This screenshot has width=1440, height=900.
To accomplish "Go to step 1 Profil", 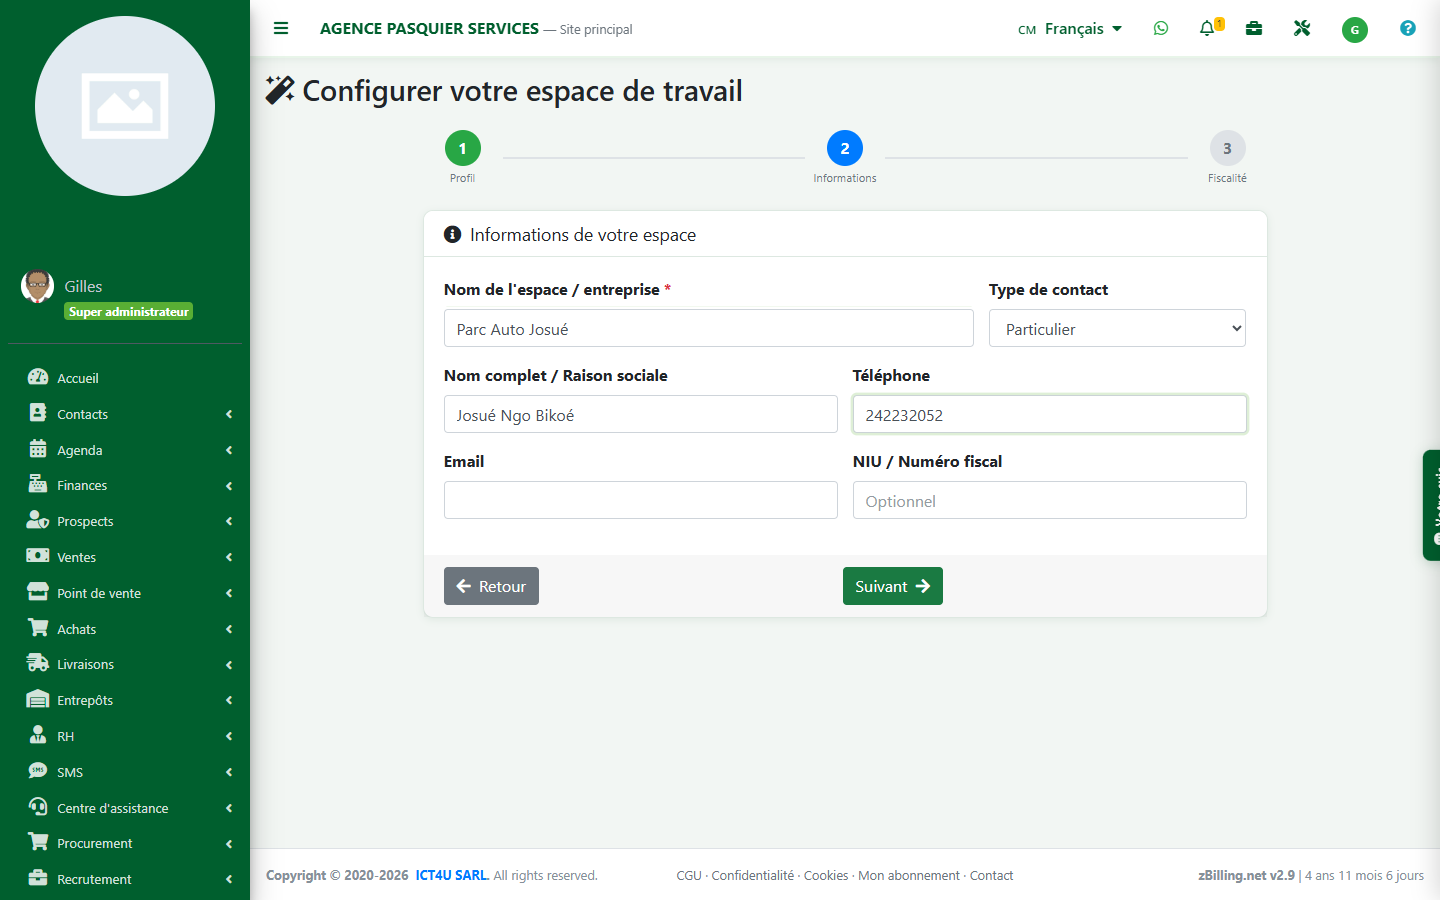I will pyautogui.click(x=462, y=148).
